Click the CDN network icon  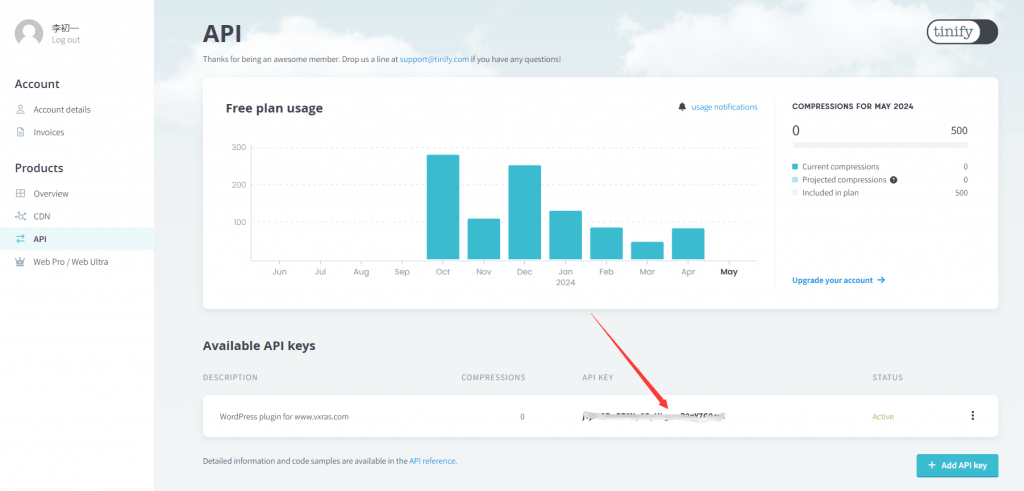point(21,216)
